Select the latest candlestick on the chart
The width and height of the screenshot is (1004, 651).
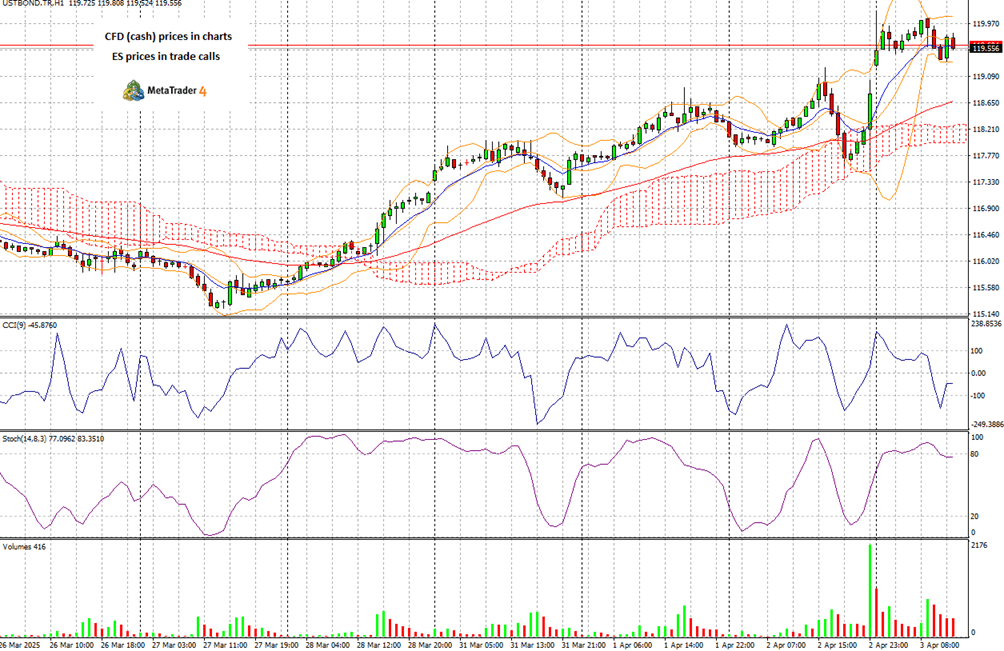point(951,45)
